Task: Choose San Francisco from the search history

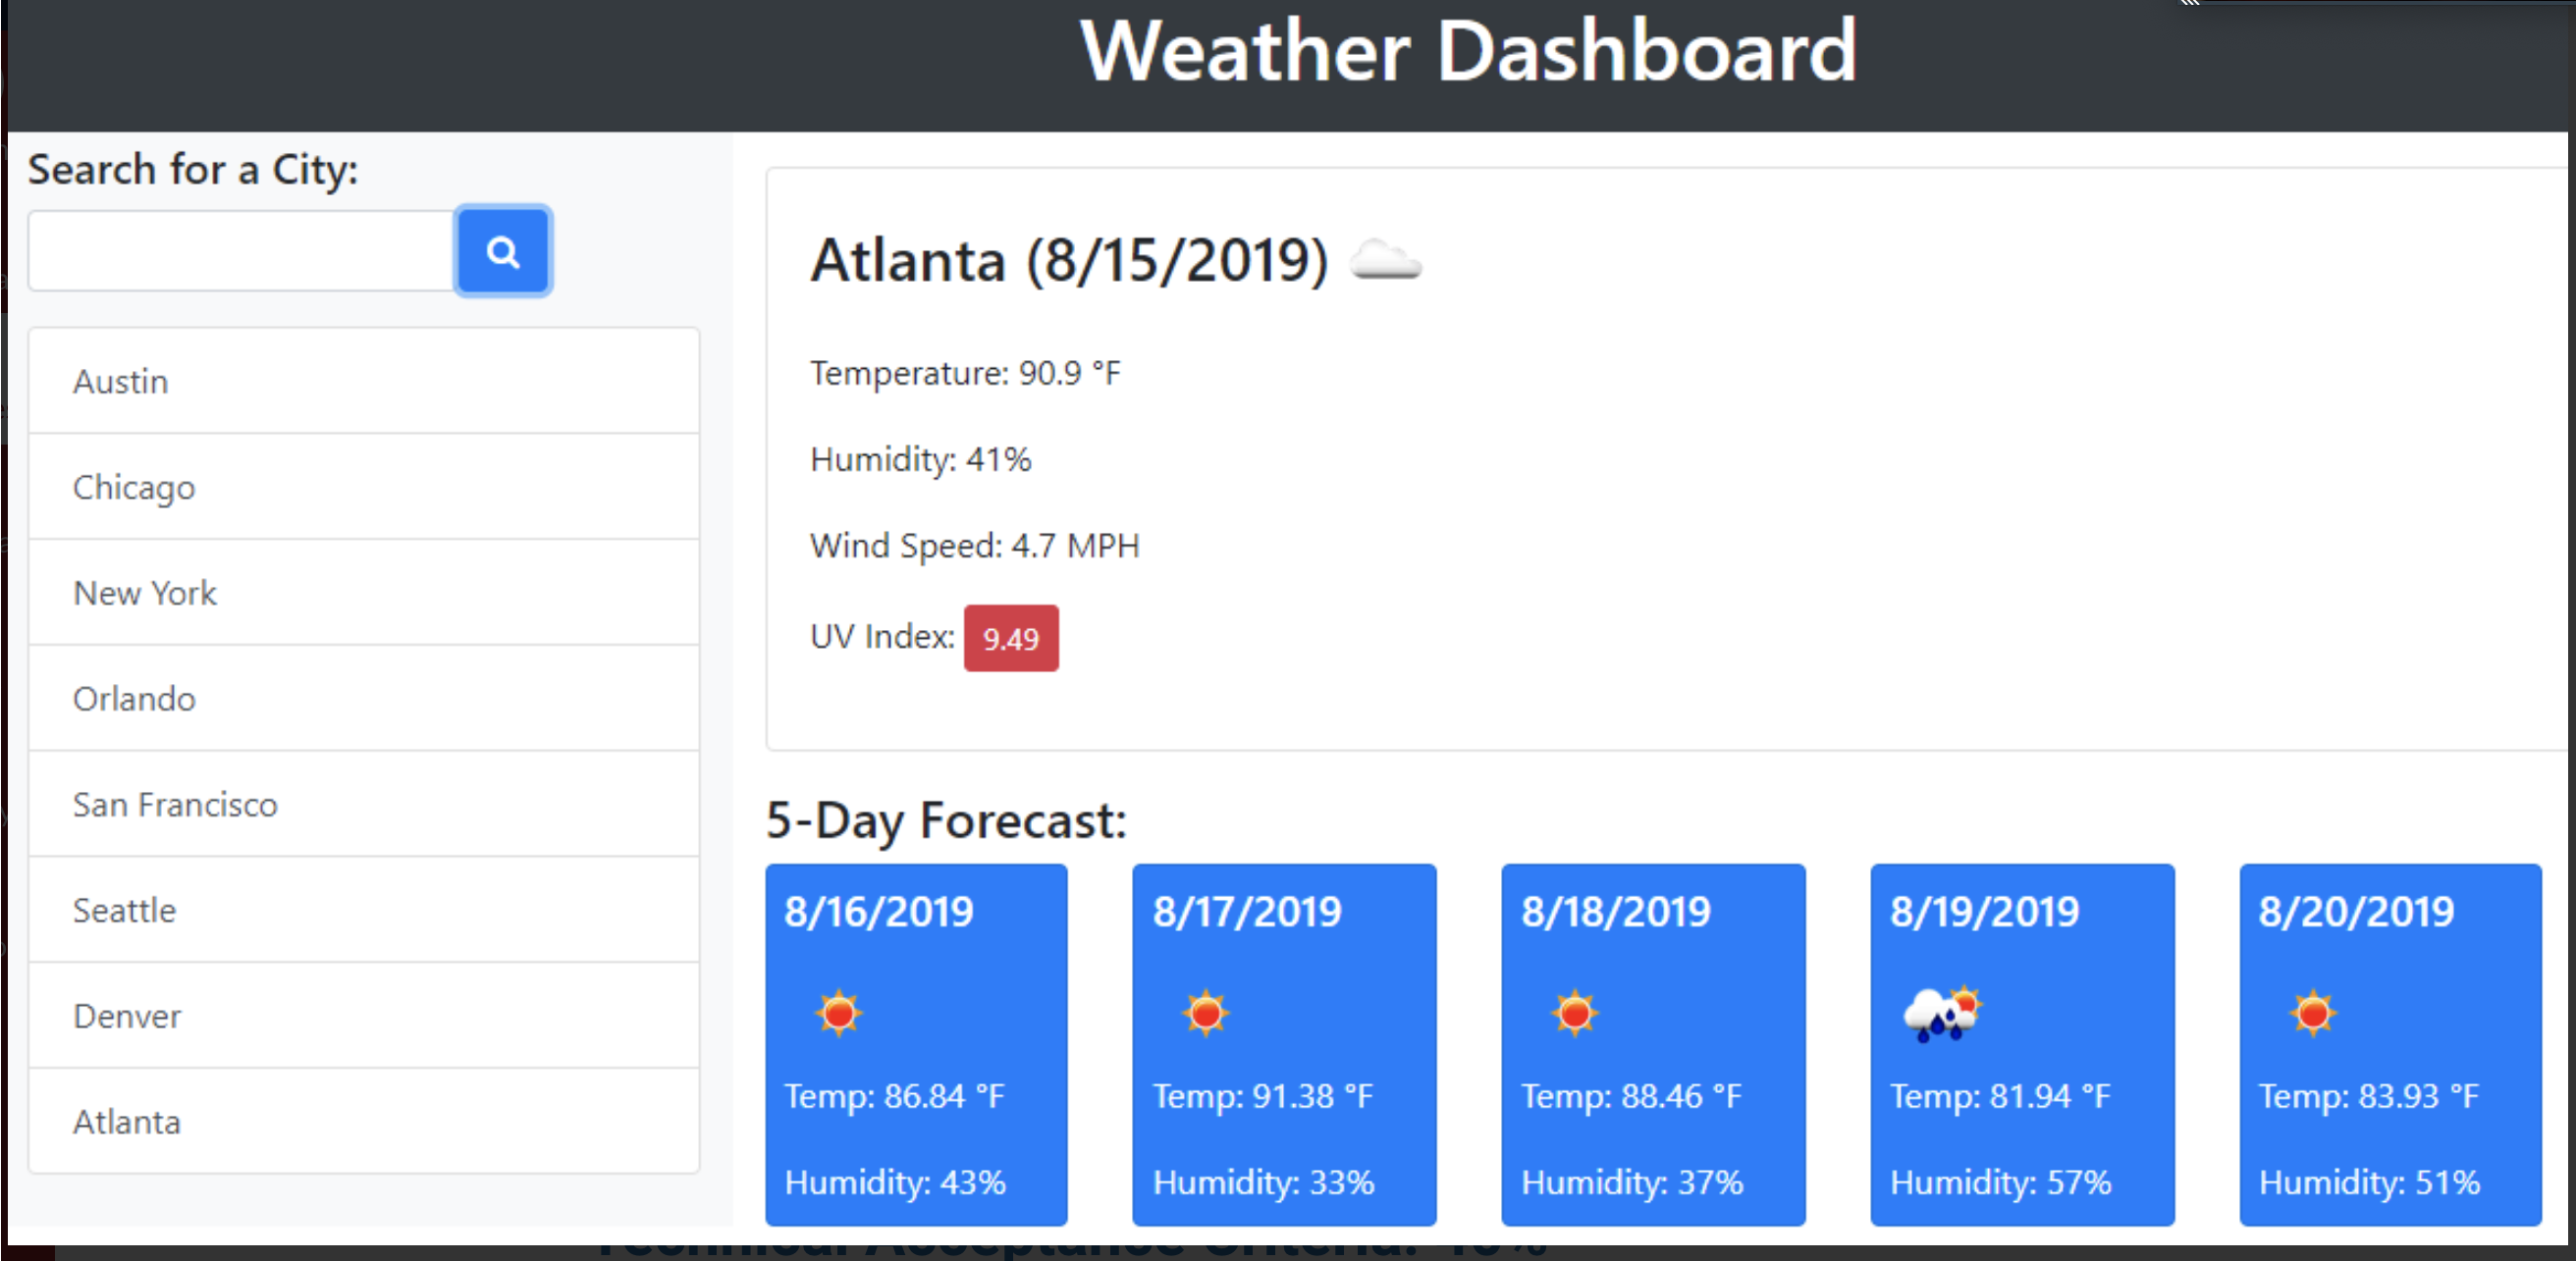Action: [175, 805]
